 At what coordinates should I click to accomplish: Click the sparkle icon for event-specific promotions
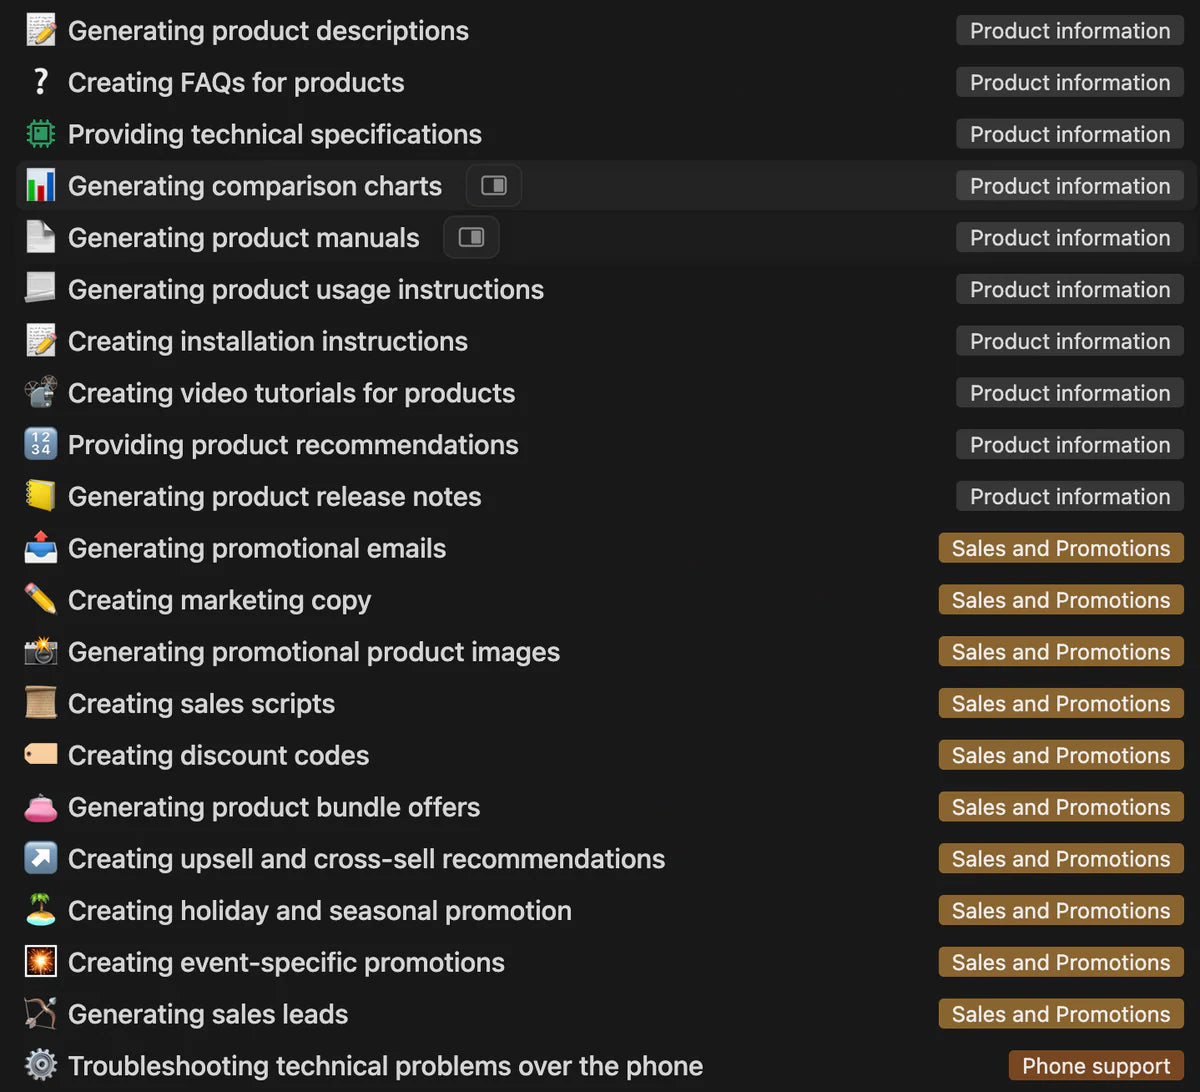click(x=41, y=963)
